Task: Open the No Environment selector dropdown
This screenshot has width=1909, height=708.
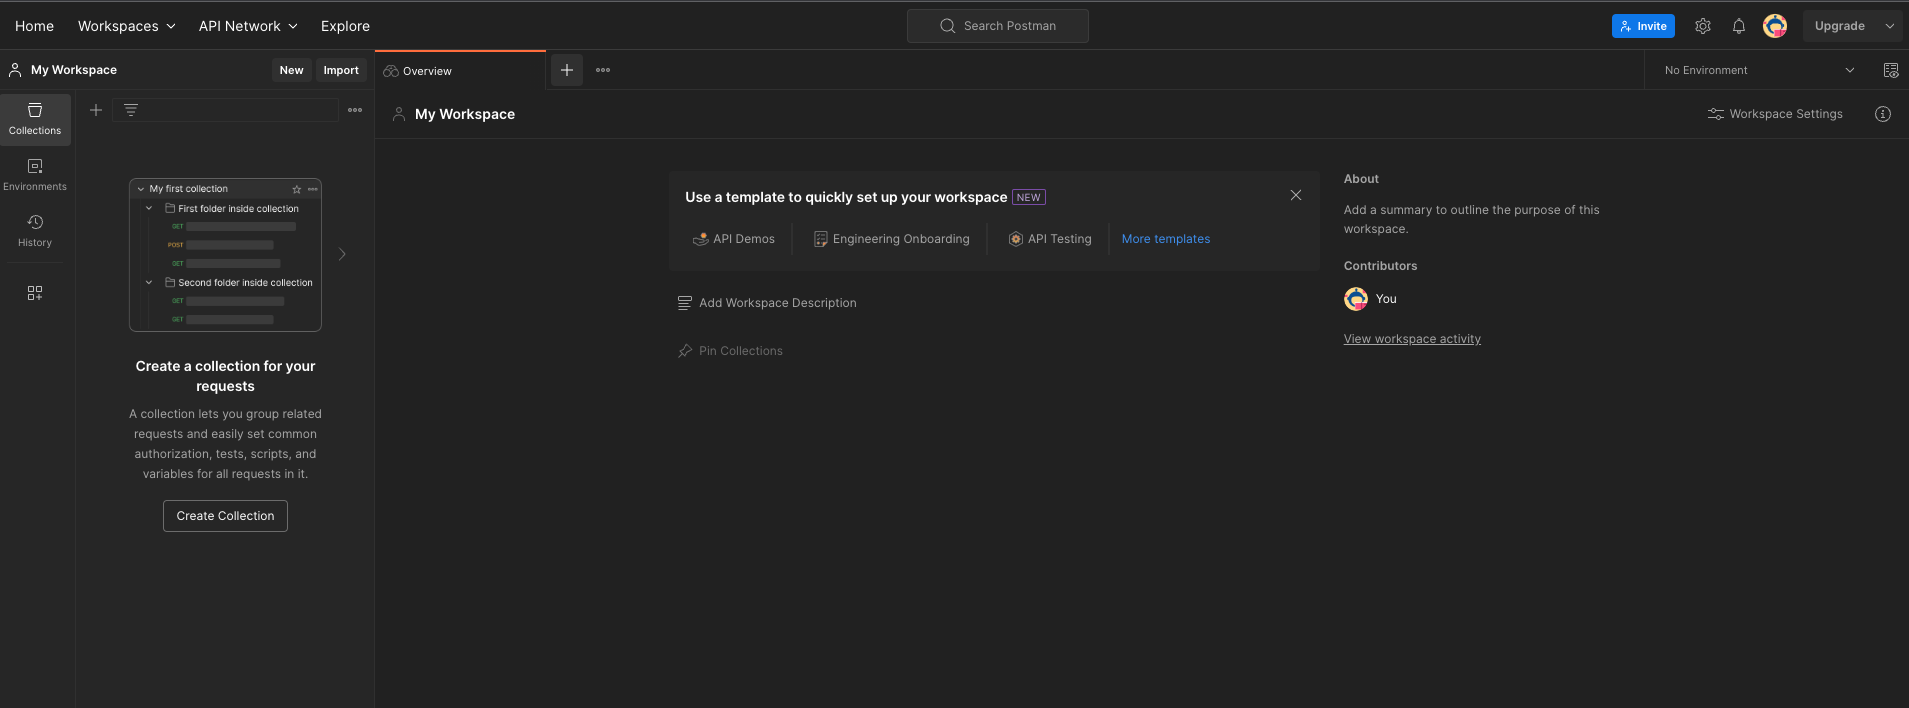Action: pyautogui.click(x=1760, y=70)
